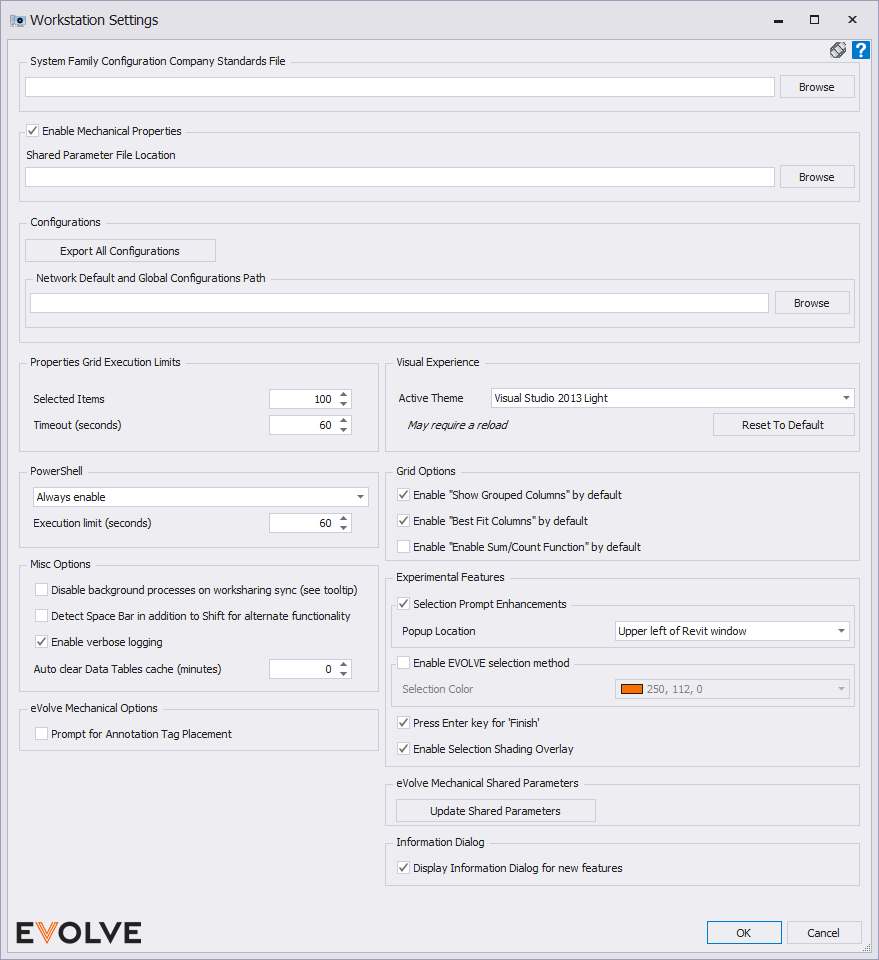
Task: Click the Update Shared Parameters button
Action: coord(495,811)
